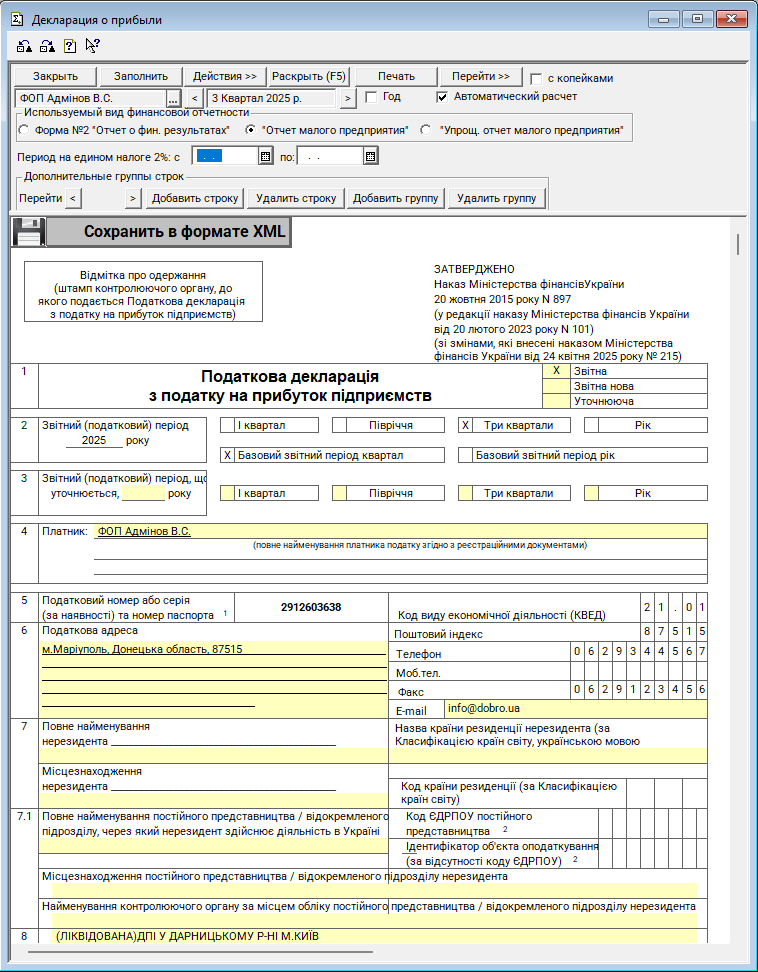Open the 'Действия >>' menu
This screenshot has height=972, width=758.
225,76
